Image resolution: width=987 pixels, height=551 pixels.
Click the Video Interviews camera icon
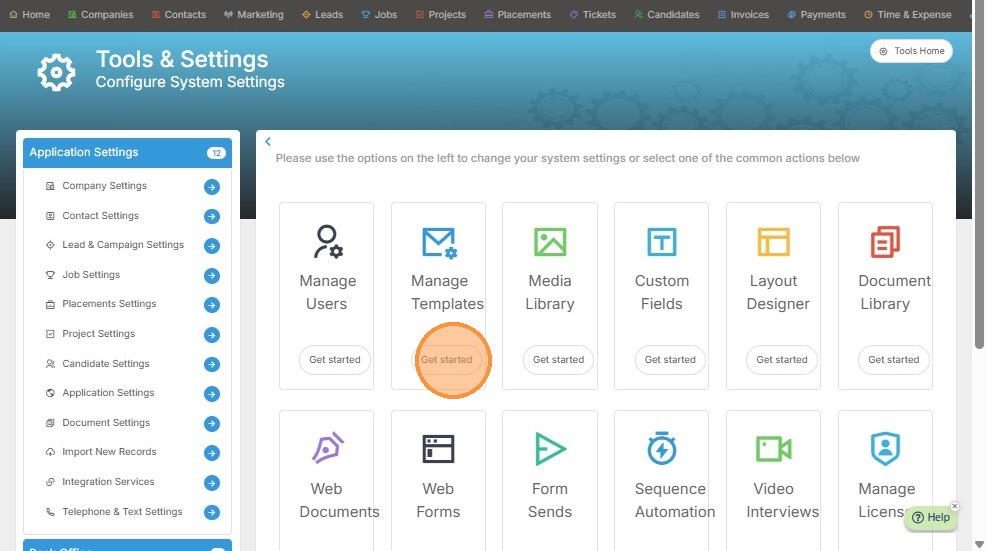point(774,449)
